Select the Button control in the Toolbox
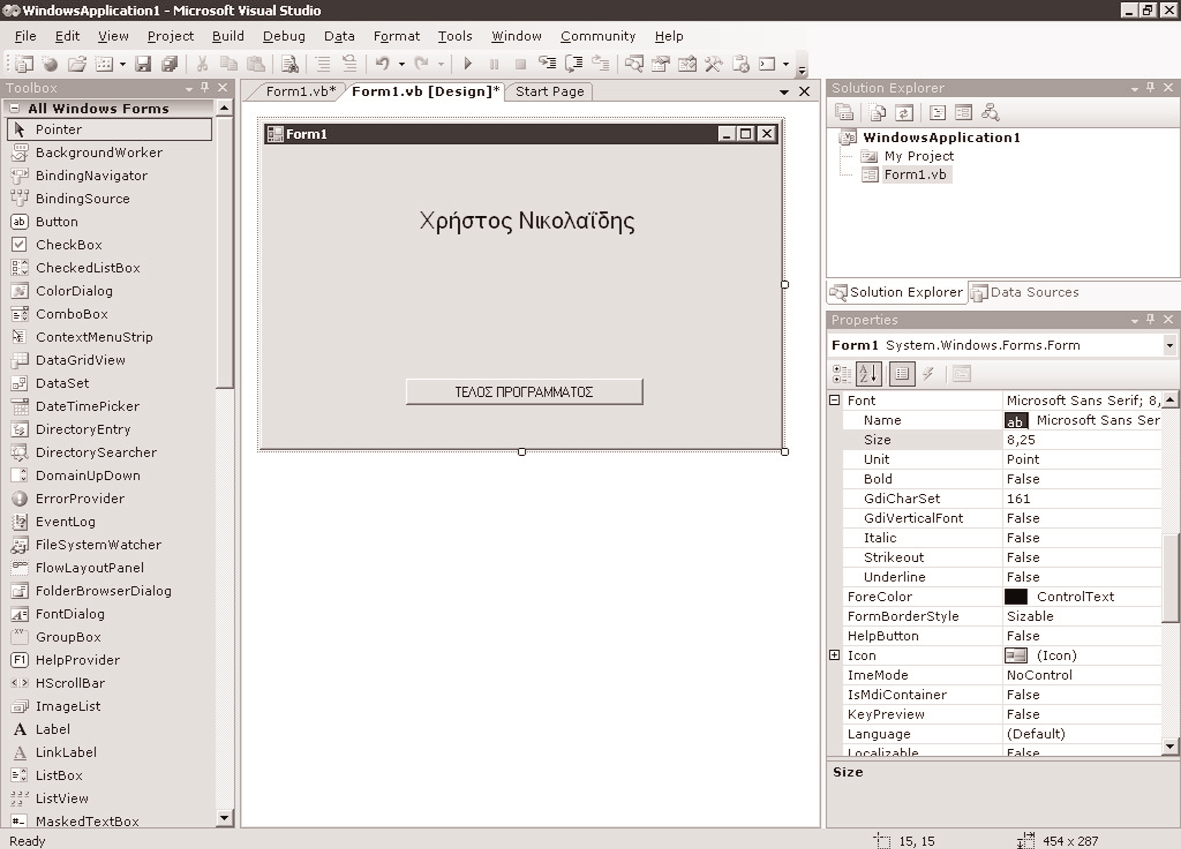This screenshot has height=849, width=1181. coord(56,221)
